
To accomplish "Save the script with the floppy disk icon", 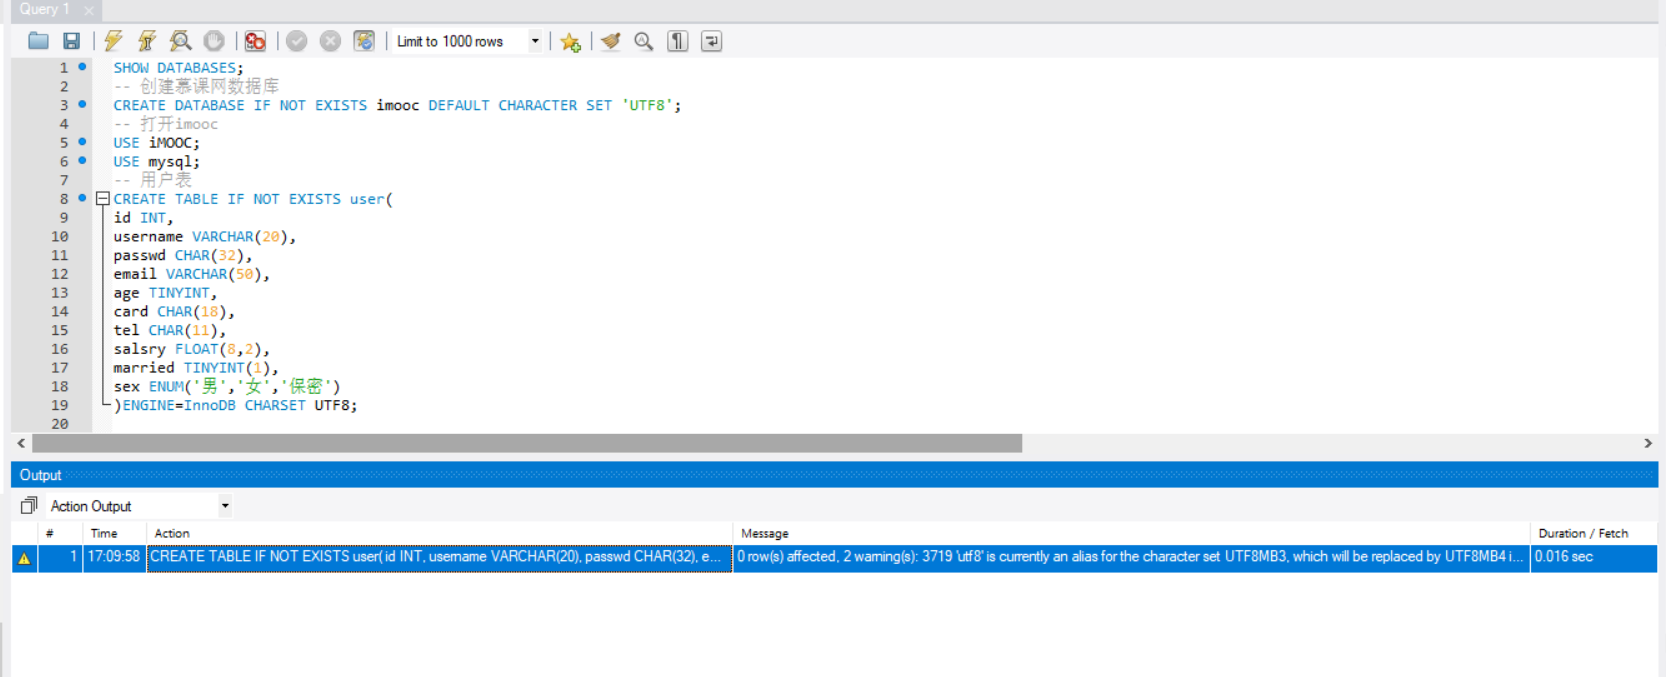I will (x=71, y=41).
